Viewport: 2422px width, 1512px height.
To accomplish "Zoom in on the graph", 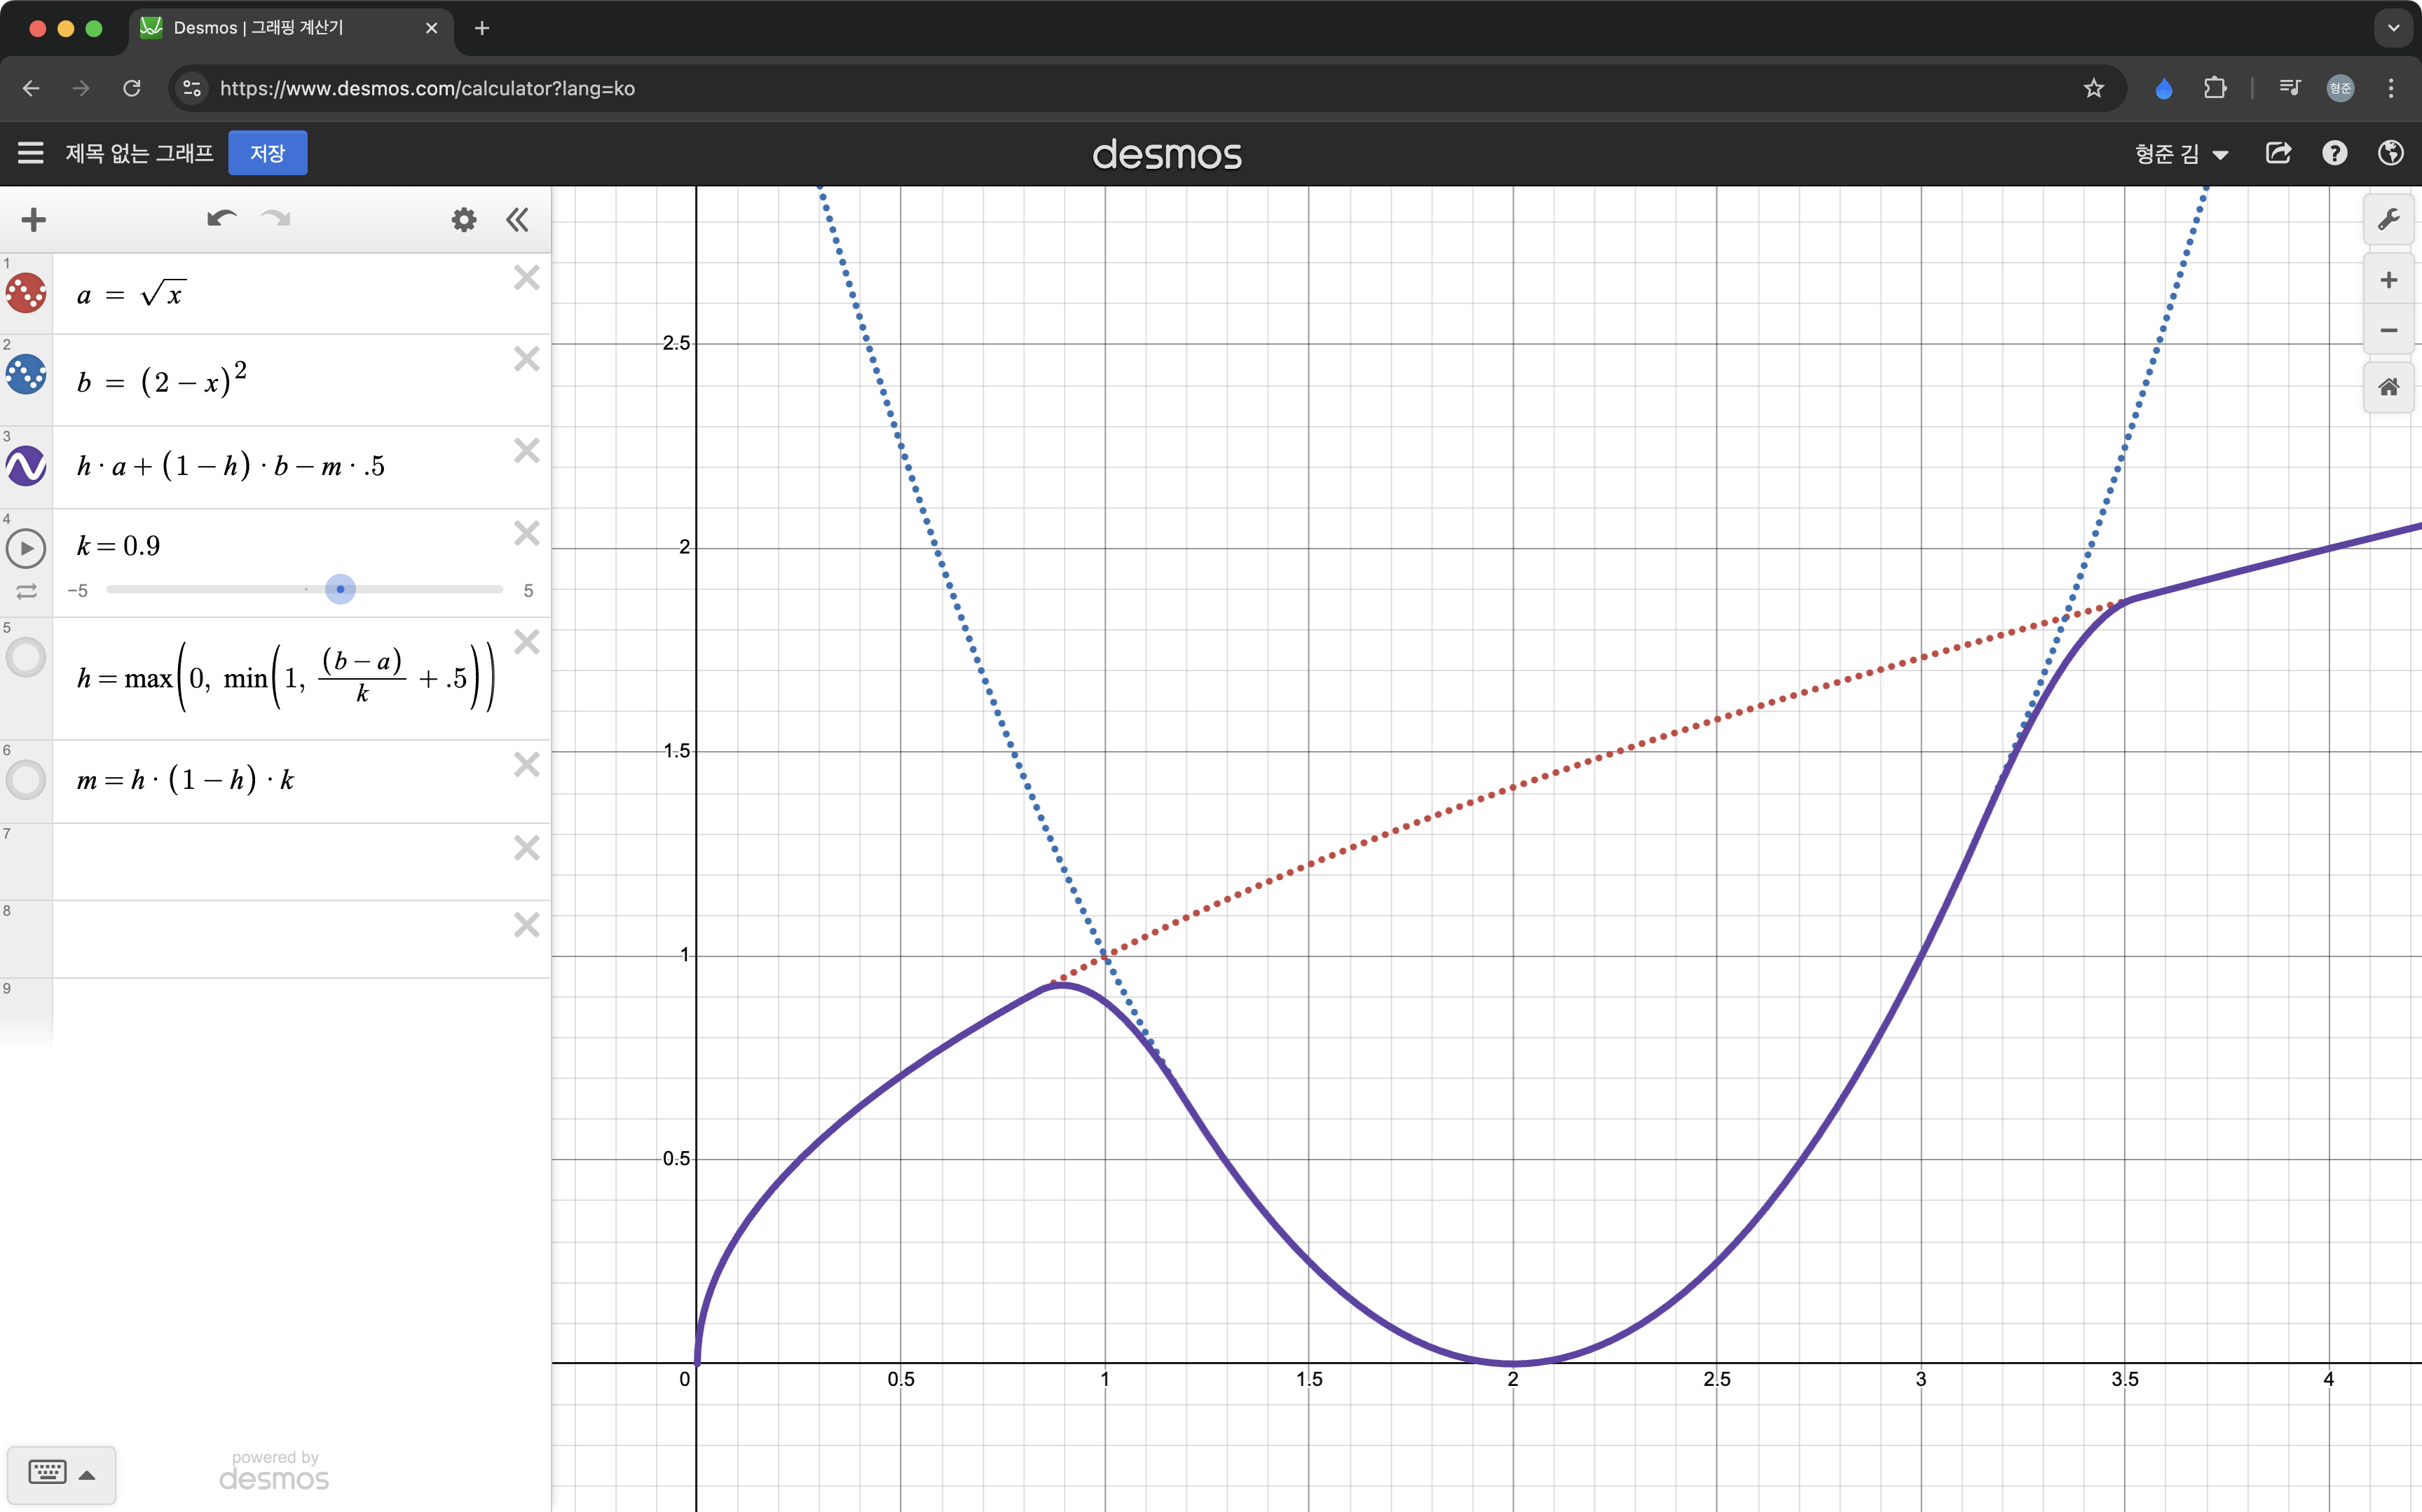I will click(2388, 280).
